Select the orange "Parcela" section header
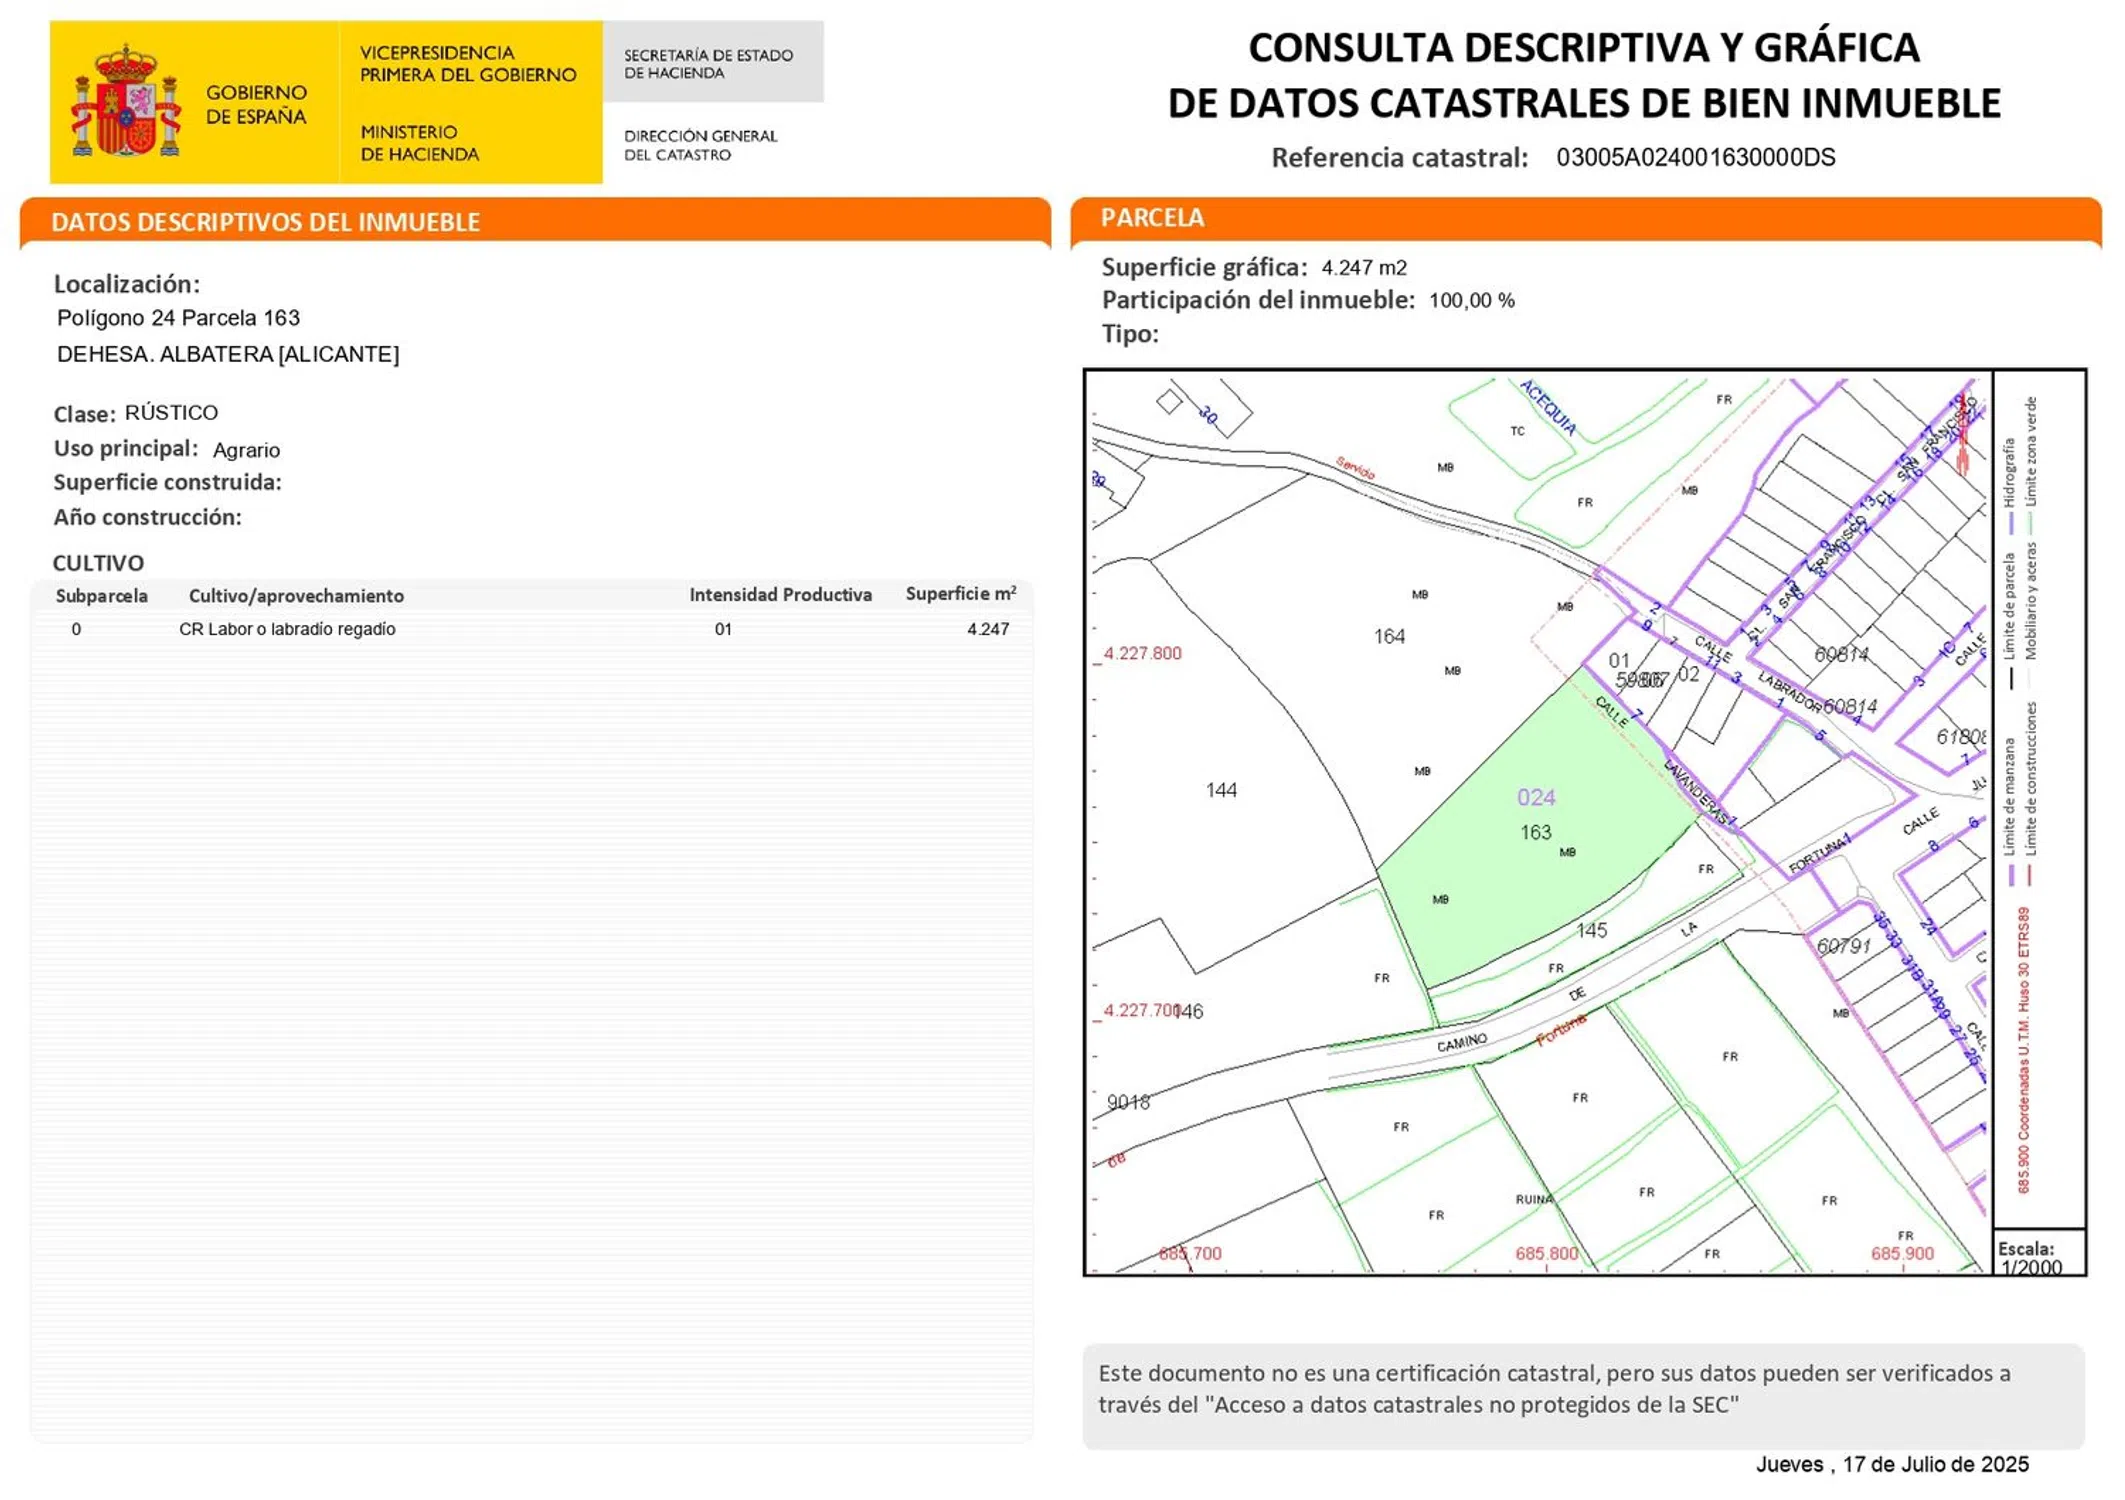This screenshot has width=2125, height=1500. pos(1152,218)
